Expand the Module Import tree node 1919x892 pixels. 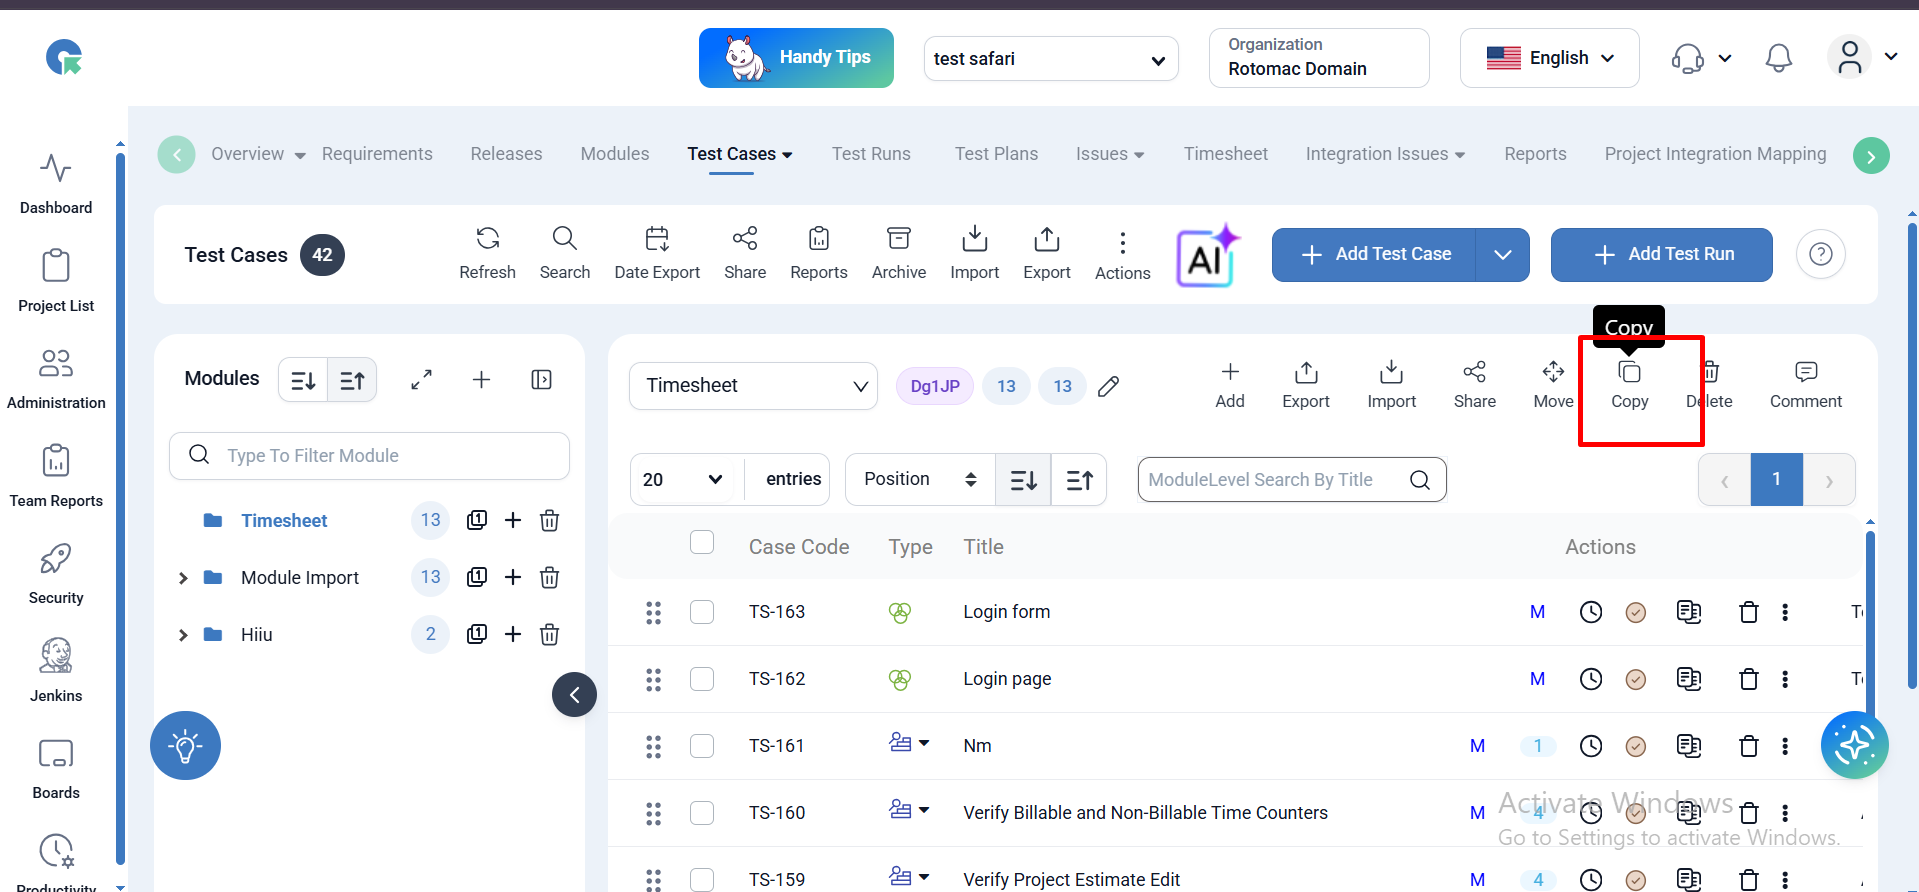tap(183, 578)
